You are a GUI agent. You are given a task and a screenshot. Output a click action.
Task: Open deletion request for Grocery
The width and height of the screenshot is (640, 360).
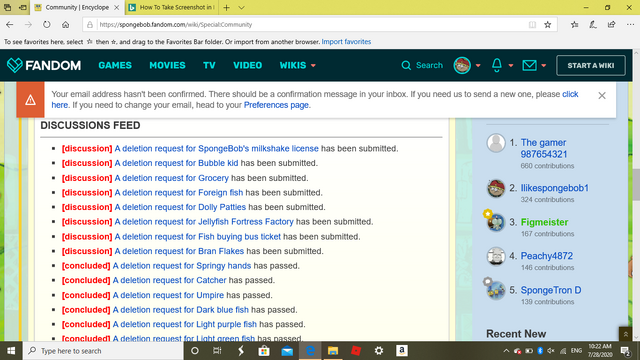[x=171, y=178]
